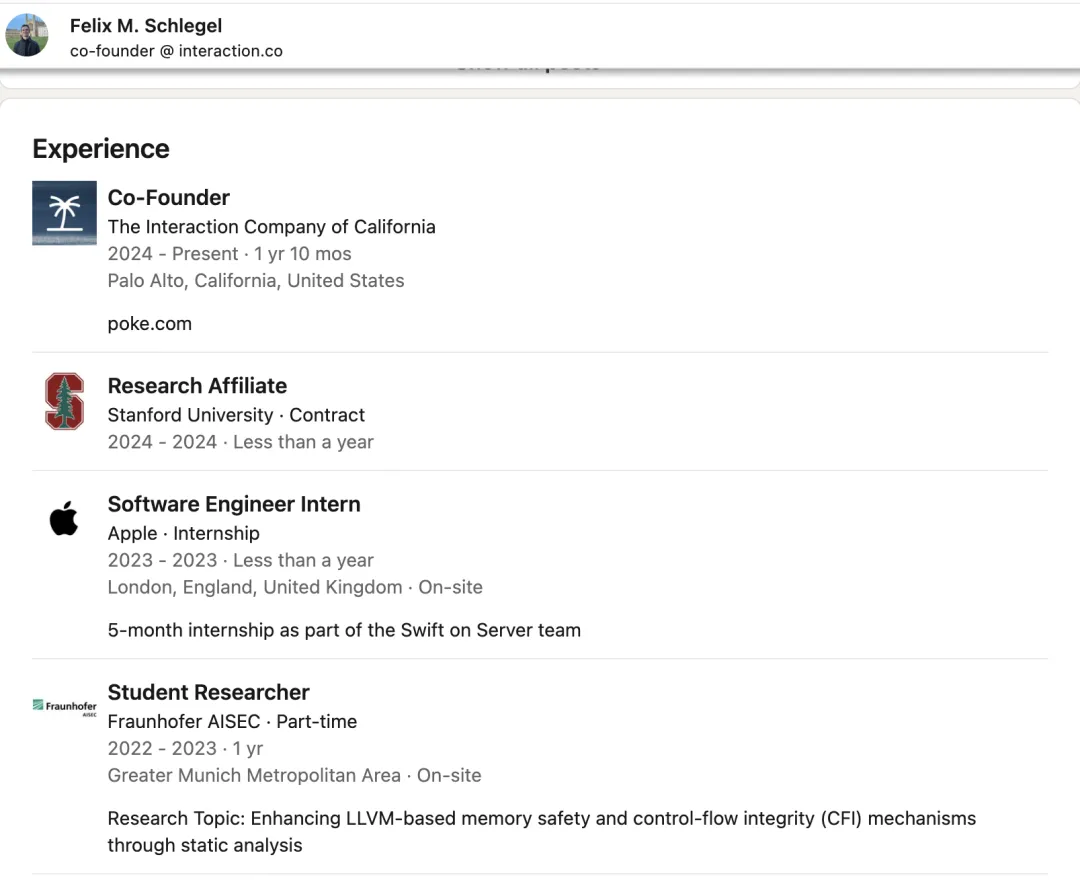
Task: Open the Software Engineer Intern title
Action: (234, 504)
